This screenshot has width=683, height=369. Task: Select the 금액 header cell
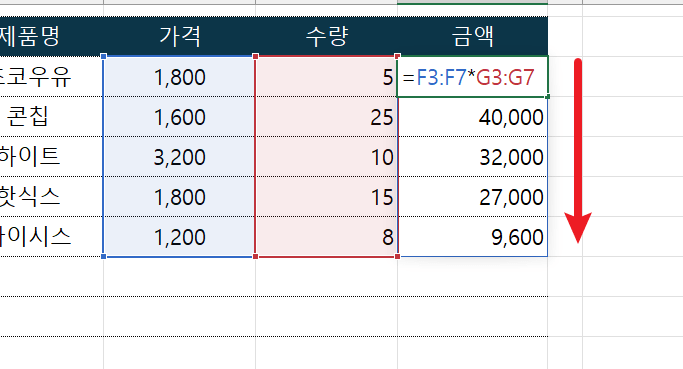point(473,36)
